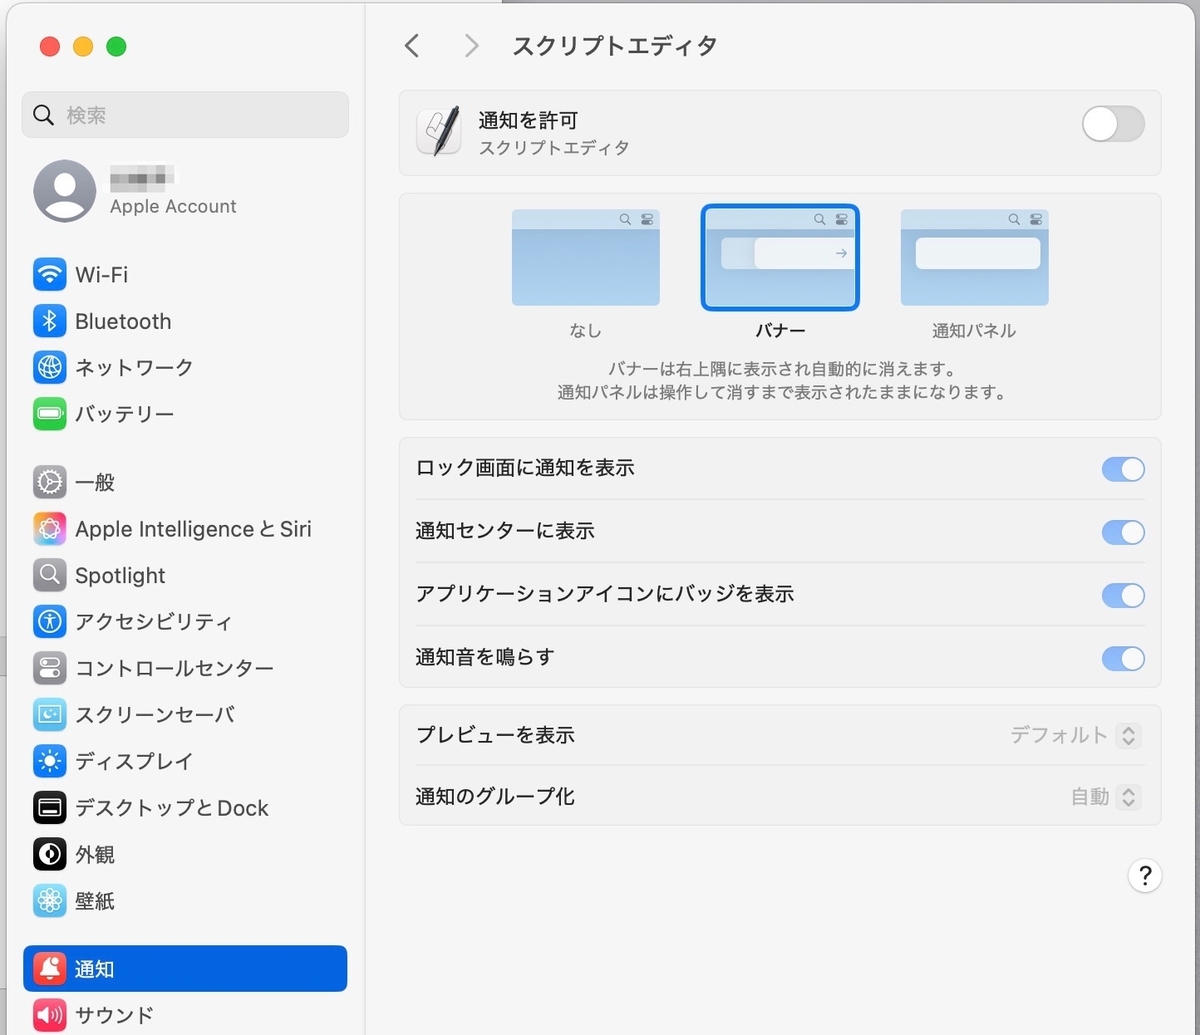Open アクセシビリティ settings icon
Screen dimensions: 1200x1035
pos(49,621)
